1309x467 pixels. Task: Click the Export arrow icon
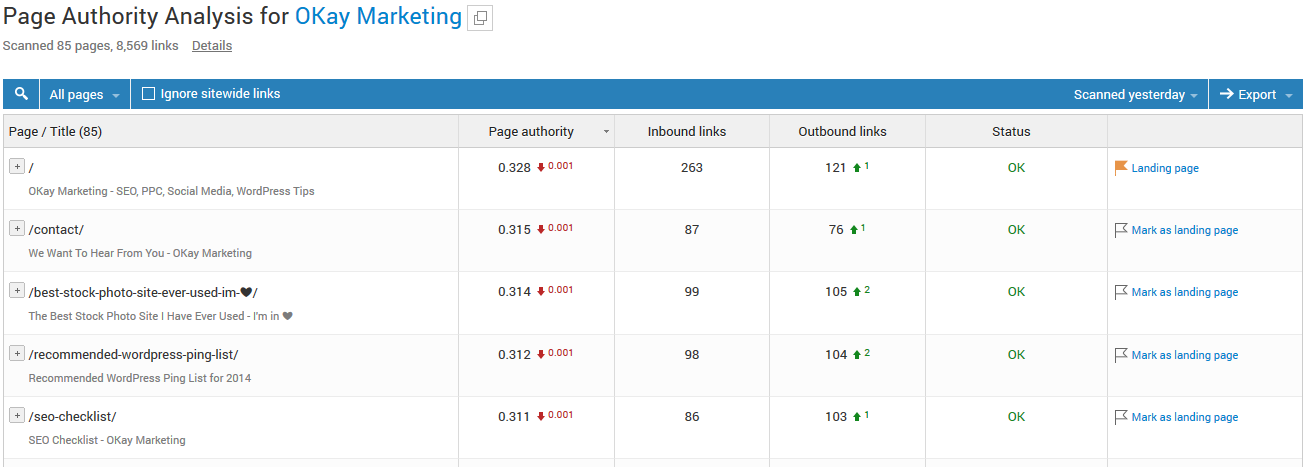[1226, 94]
